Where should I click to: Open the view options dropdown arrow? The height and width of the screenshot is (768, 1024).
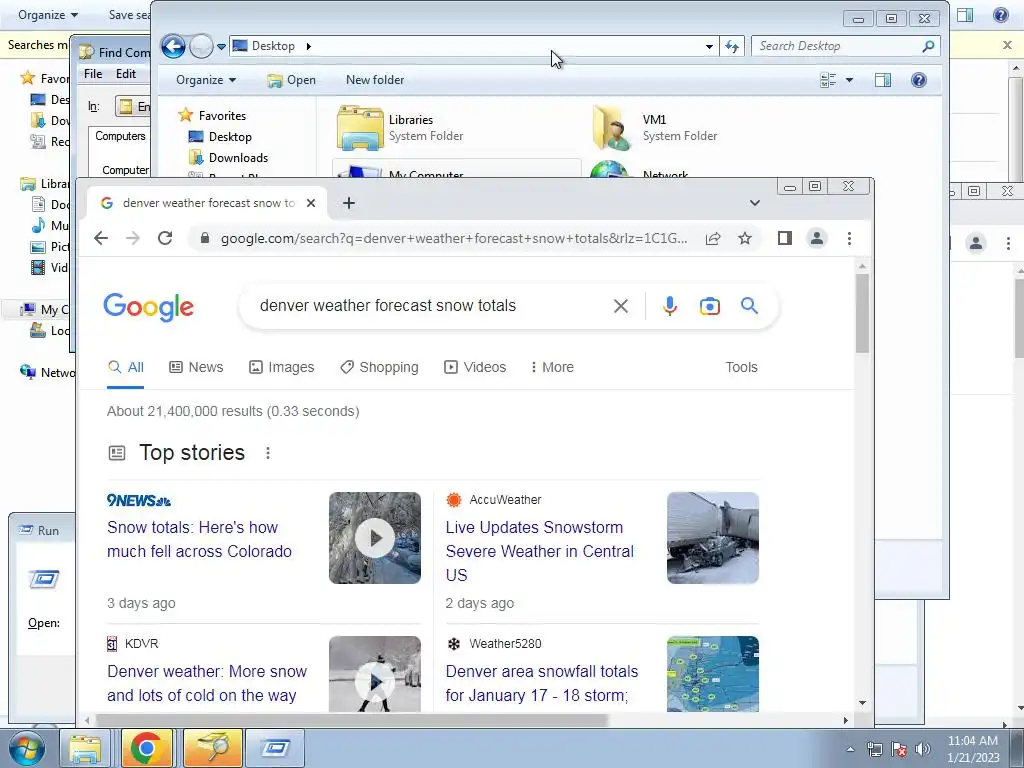click(849, 80)
